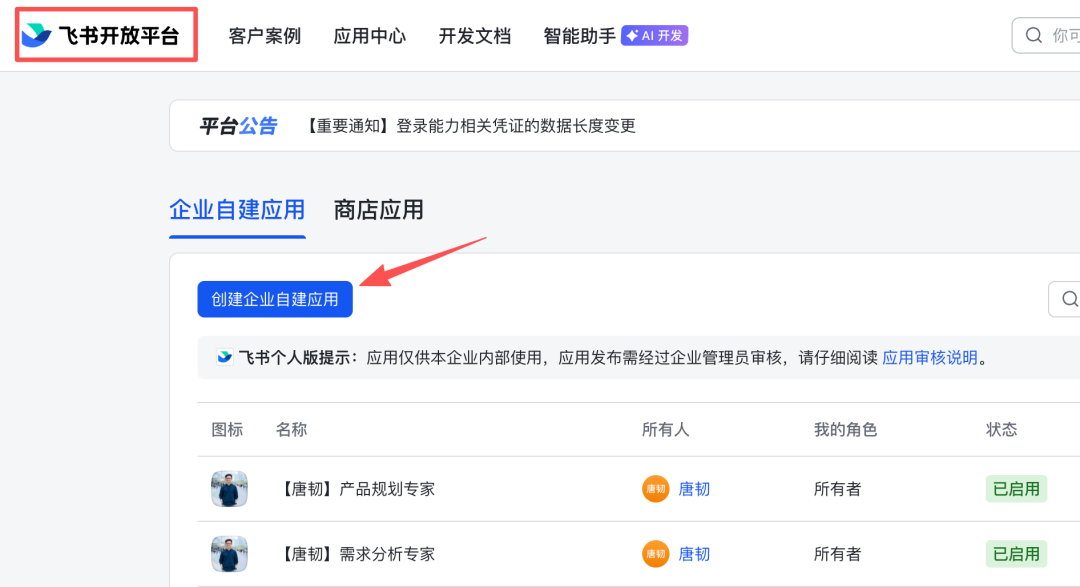
Task: Open 智能助手 in the top navigation
Action: click(x=579, y=34)
